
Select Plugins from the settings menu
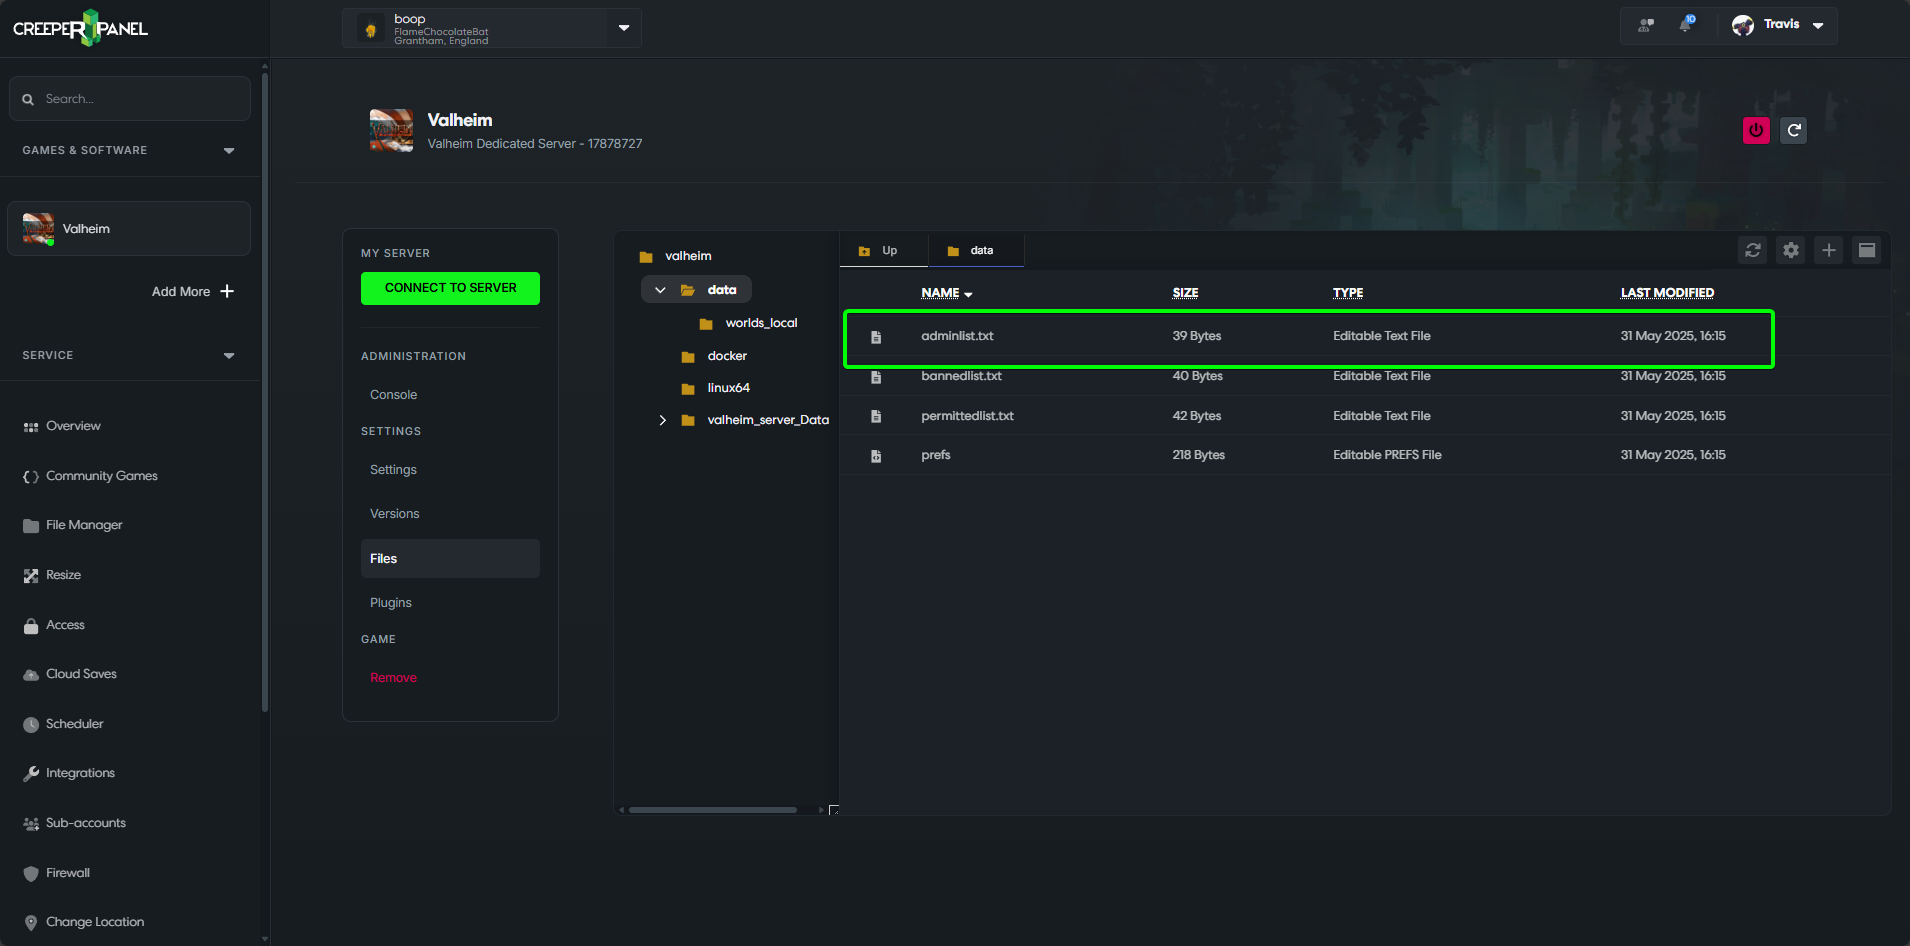(391, 603)
